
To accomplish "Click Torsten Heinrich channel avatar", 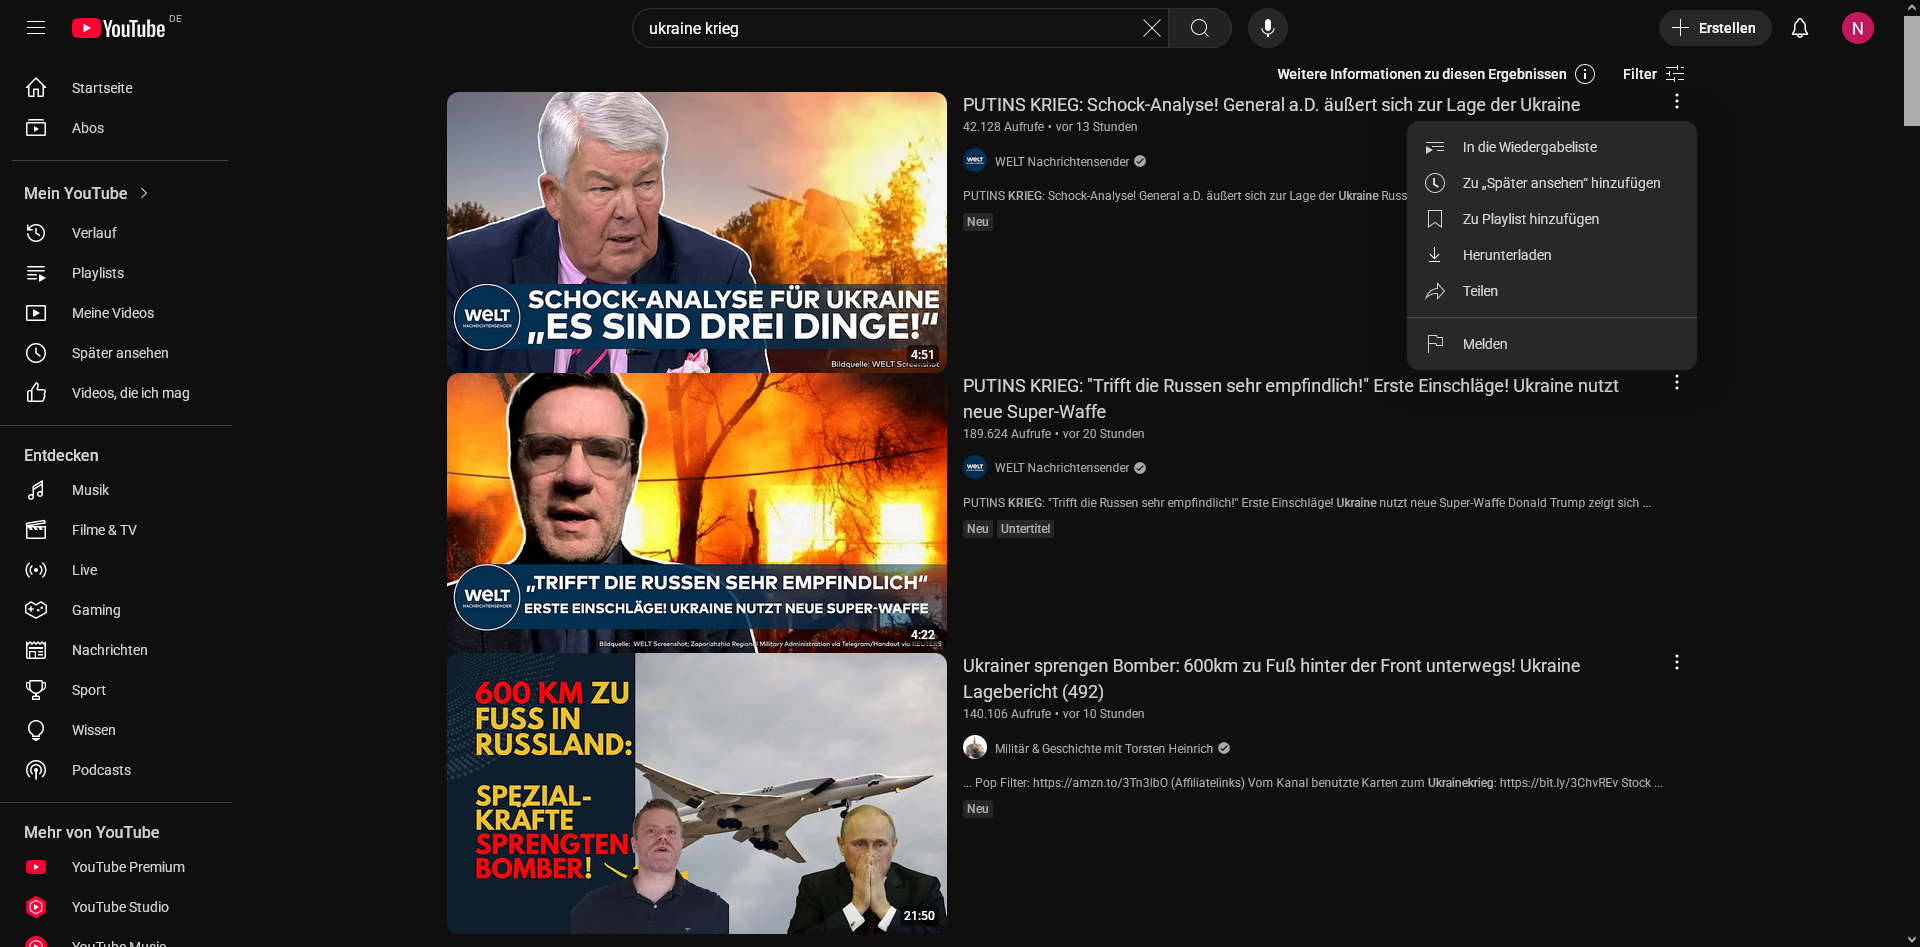I will pyautogui.click(x=975, y=748).
